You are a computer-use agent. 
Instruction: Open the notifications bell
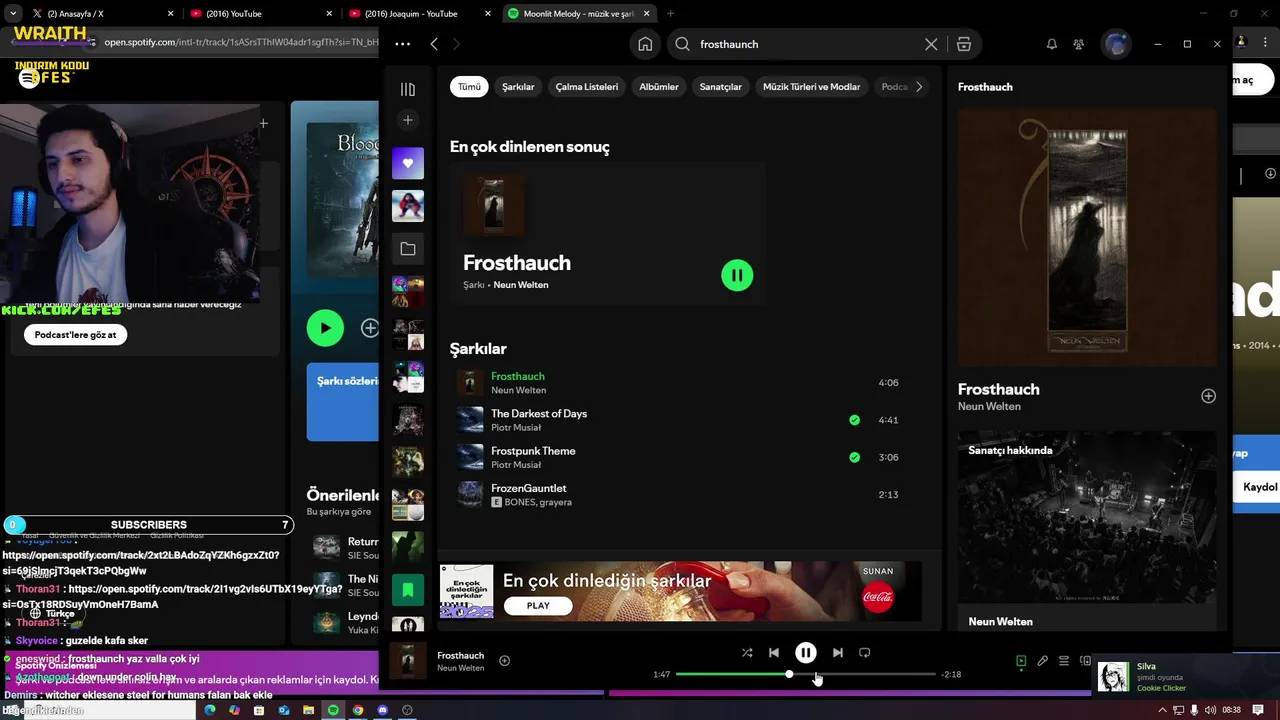point(1052,44)
